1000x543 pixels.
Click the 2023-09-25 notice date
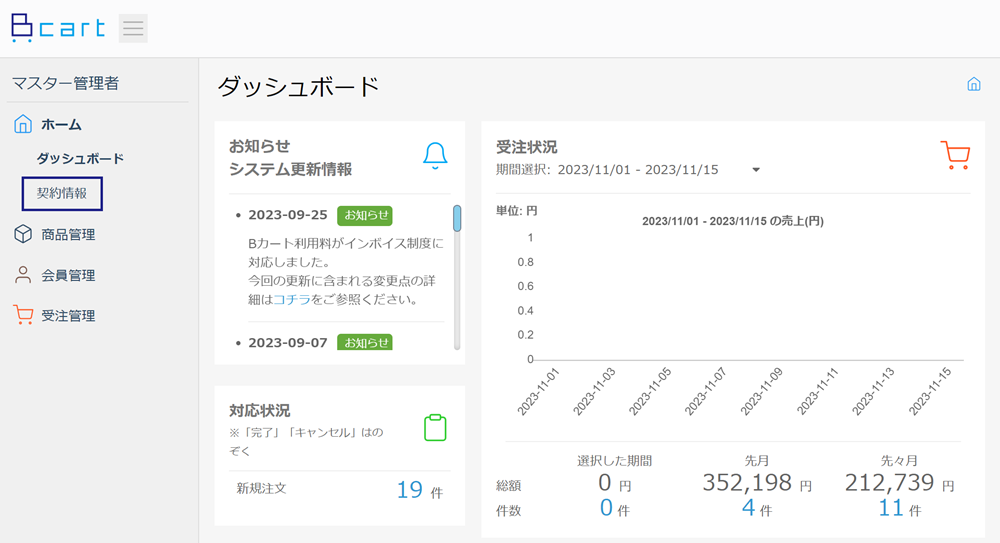coord(288,215)
